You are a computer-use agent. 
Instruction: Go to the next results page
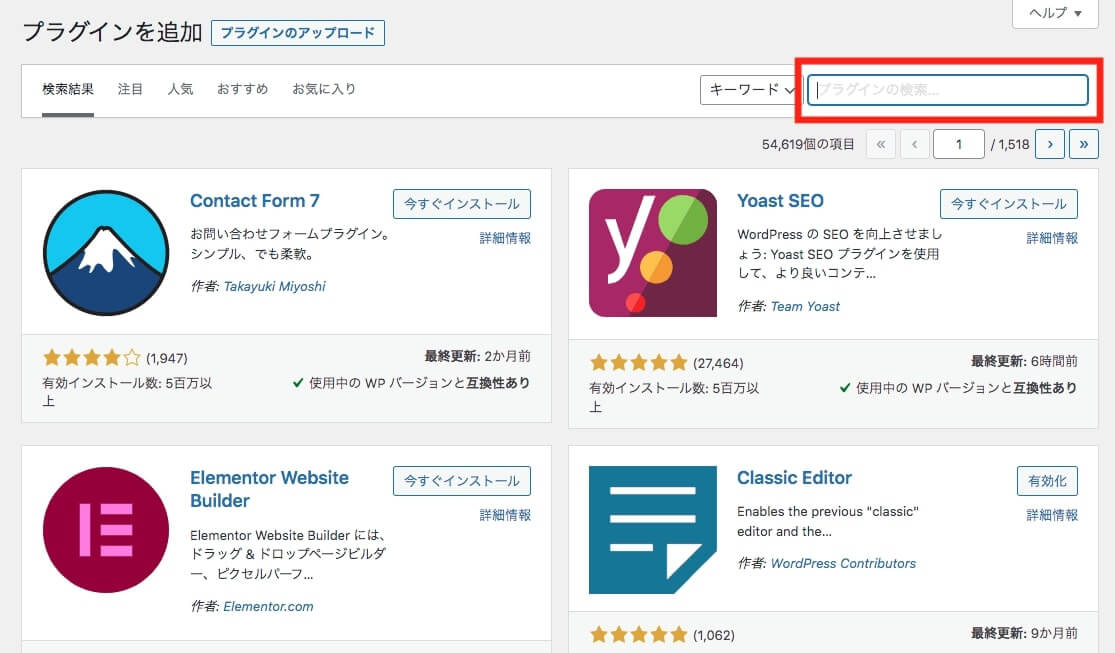click(1050, 144)
